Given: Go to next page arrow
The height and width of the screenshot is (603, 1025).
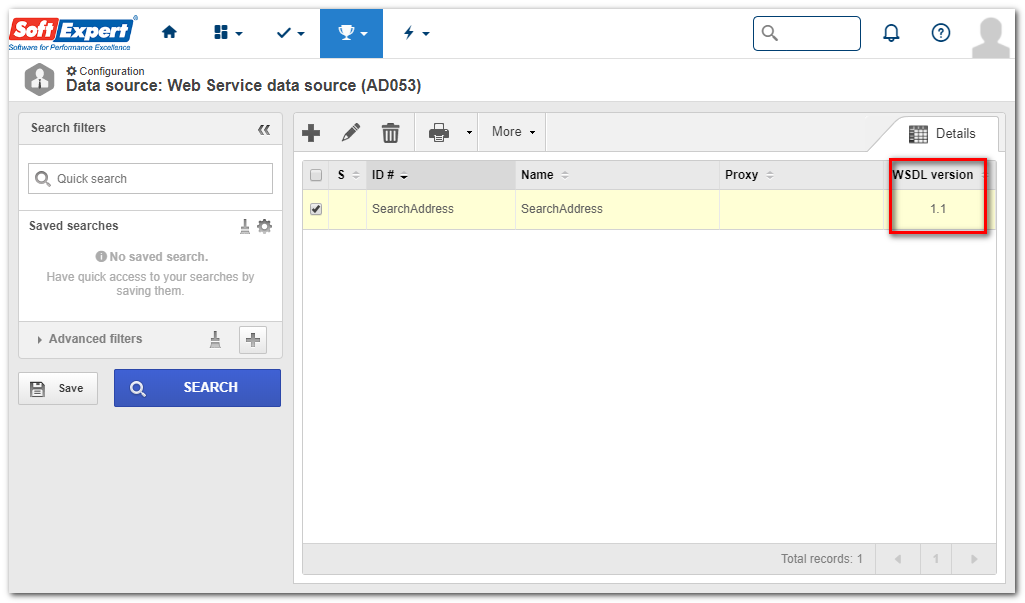Looking at the screenshot, I should click(x=974, y=559).
